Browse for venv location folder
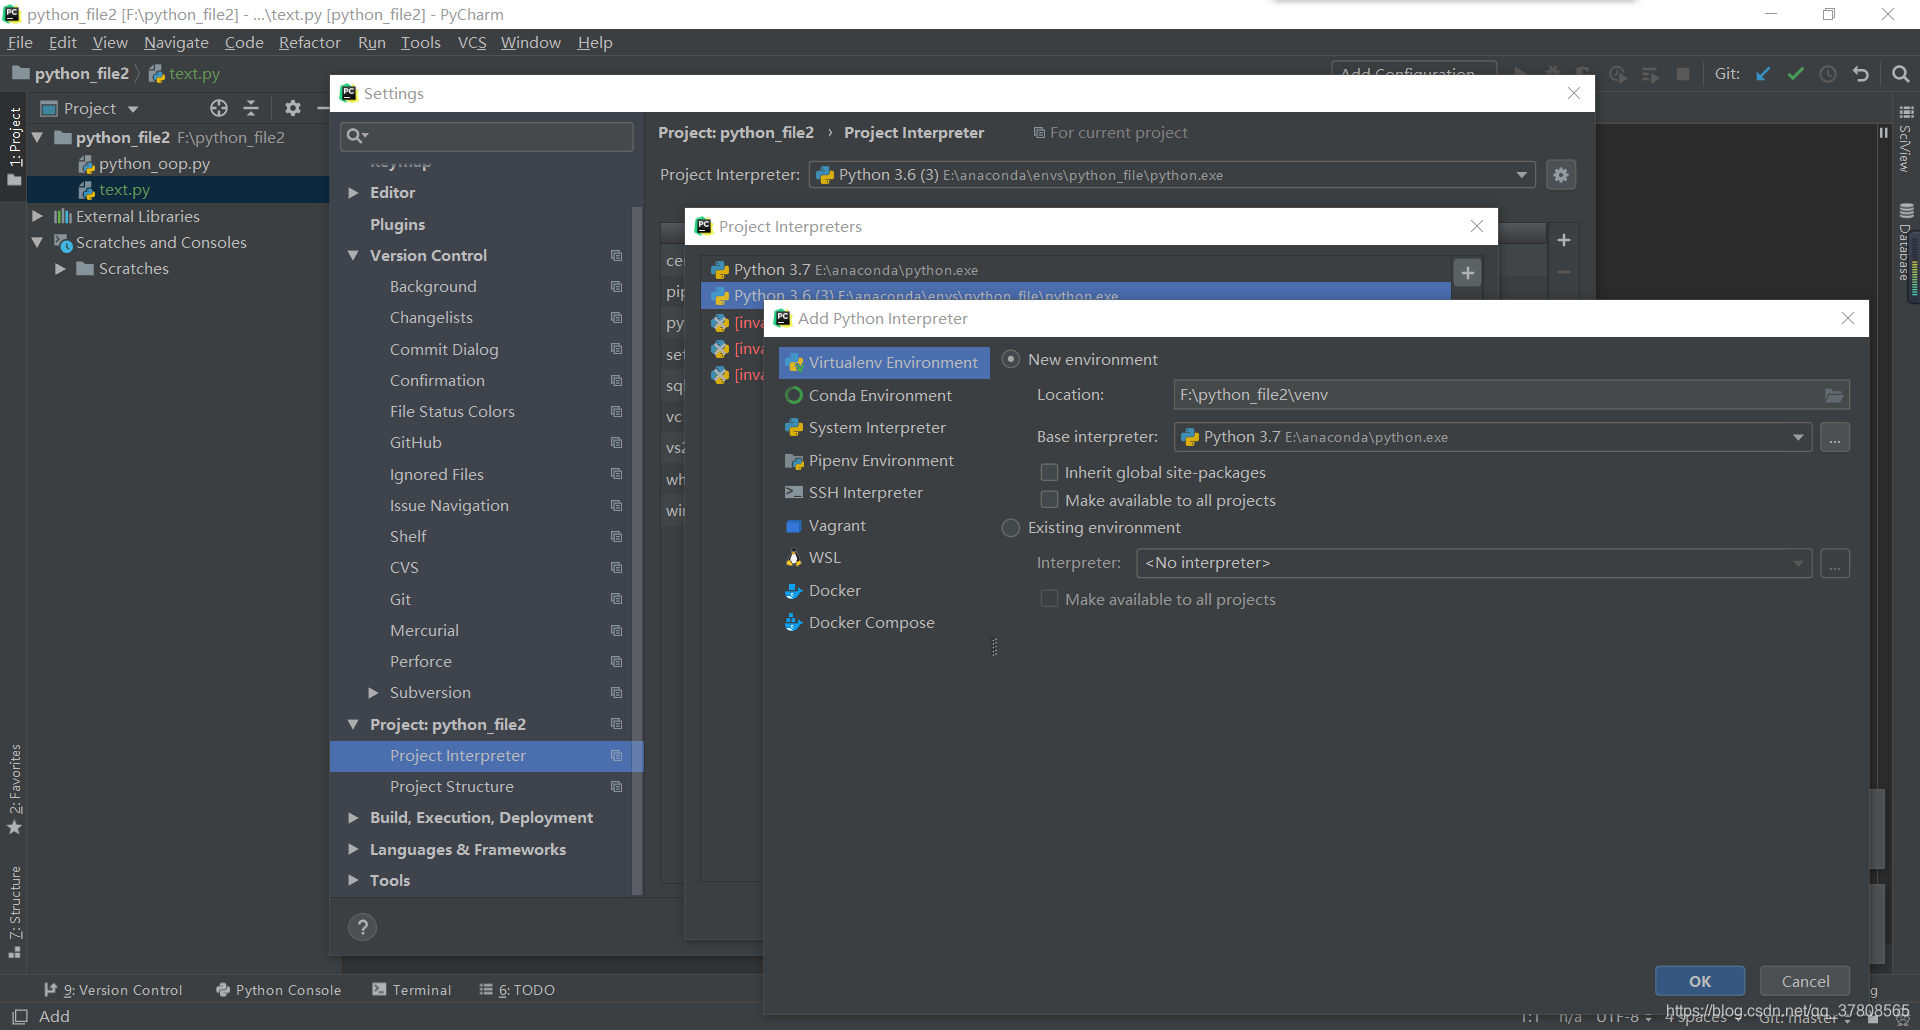The height and width of the screenshot is (1030, 1920). pyautogui.click(x=1834, y=395)
